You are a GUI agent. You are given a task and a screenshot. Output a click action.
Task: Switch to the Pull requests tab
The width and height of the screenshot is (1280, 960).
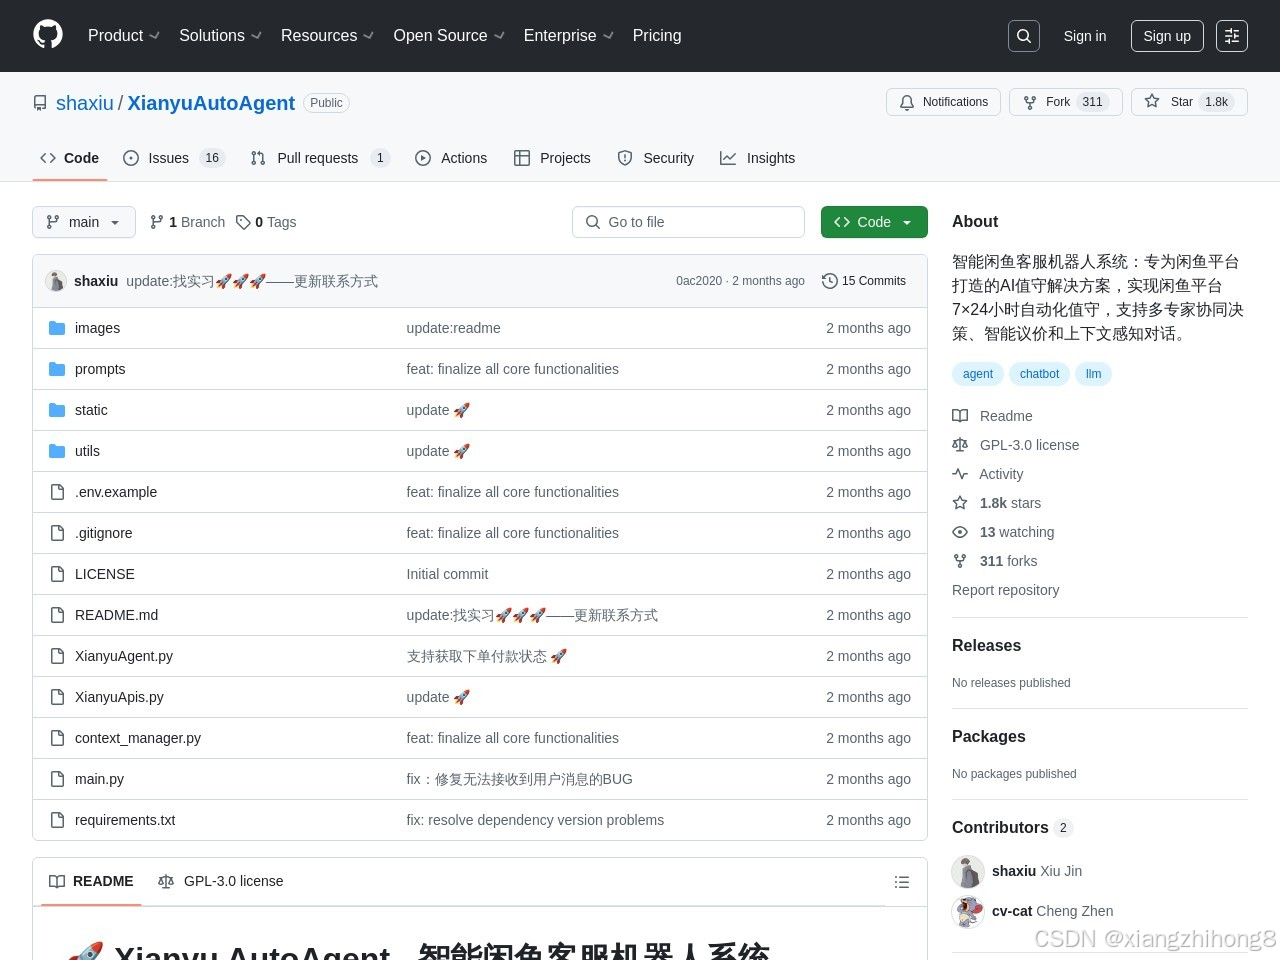tap(320, 158)
